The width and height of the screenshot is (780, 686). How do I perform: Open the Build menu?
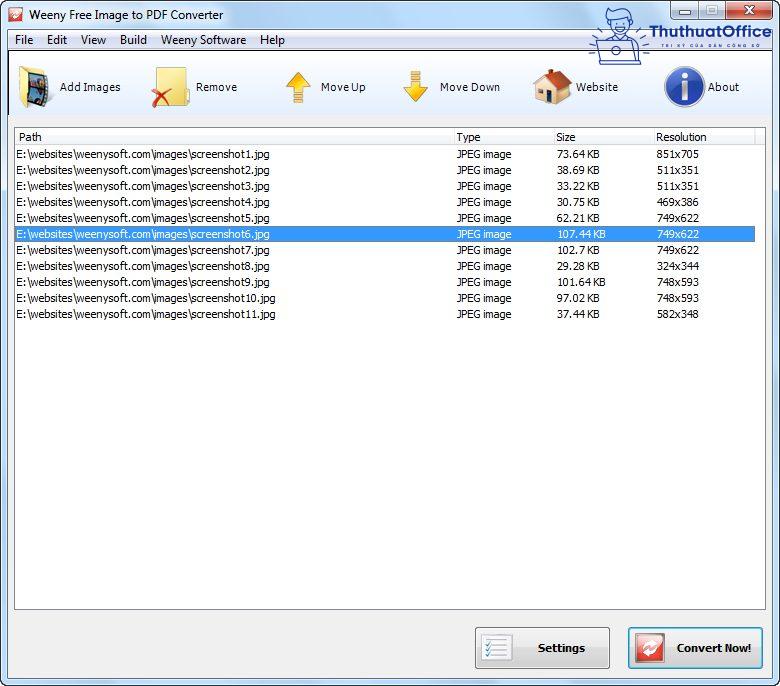point(133,40)
